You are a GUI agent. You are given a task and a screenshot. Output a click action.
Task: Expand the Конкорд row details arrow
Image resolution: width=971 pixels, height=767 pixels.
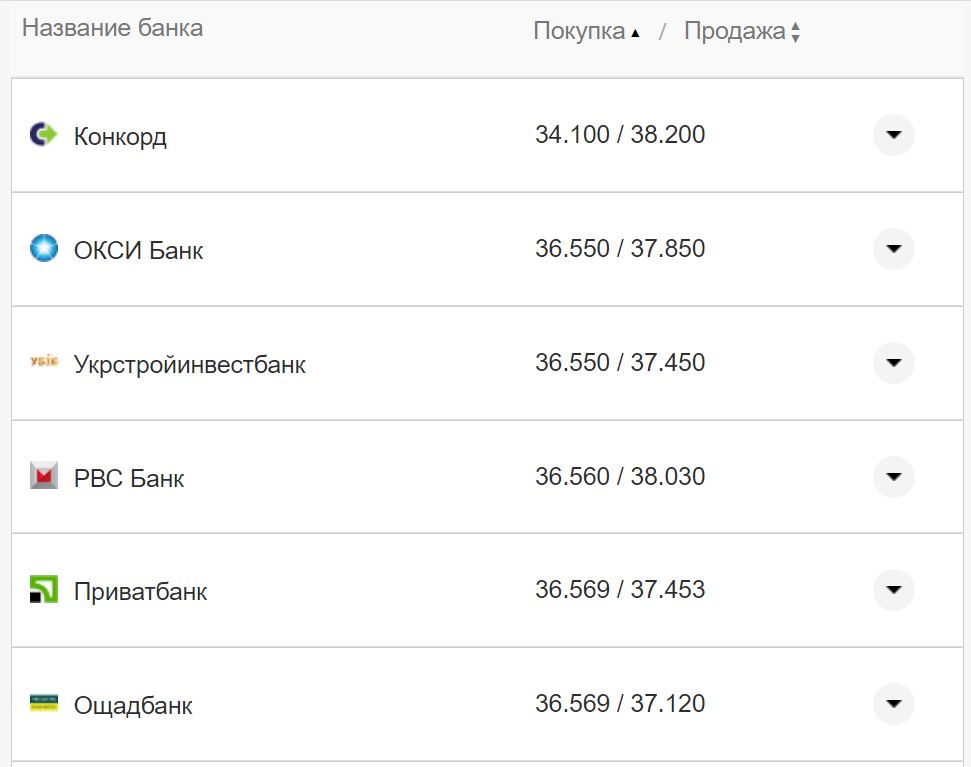(x=893, y=134)
